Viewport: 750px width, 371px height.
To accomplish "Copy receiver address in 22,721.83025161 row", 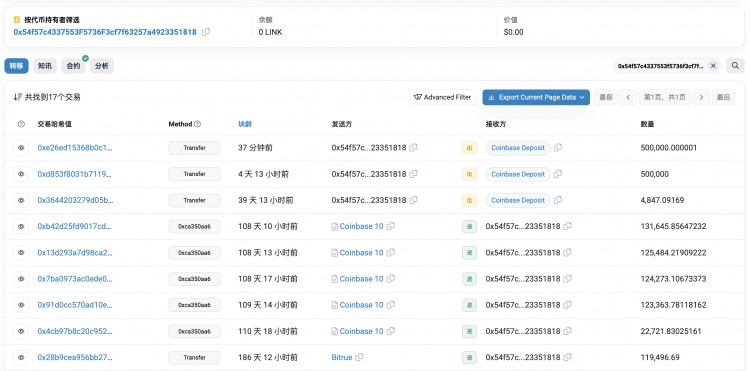I will pos(567,331).
